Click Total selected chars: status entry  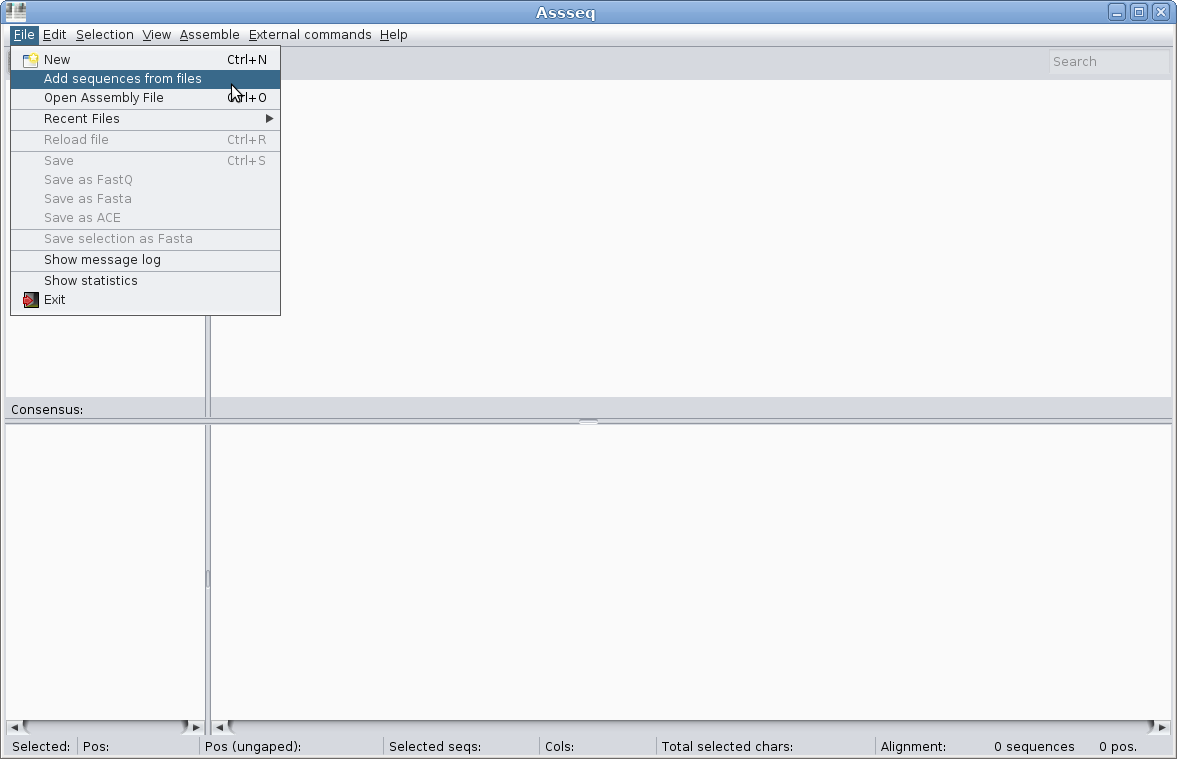pos(727,747)
